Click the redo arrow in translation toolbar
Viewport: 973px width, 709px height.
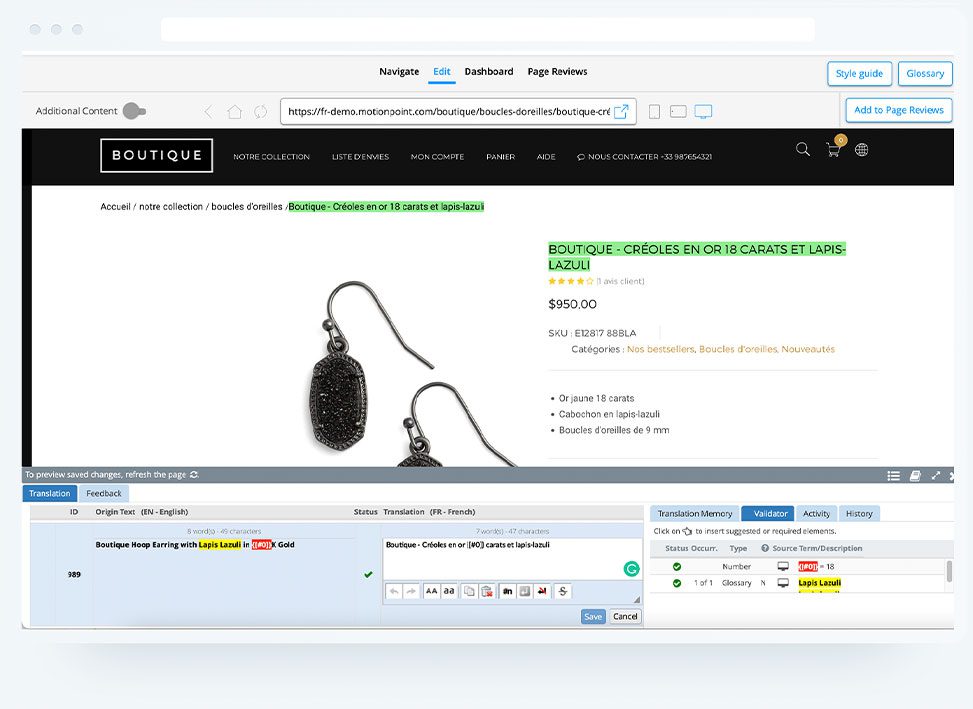[411, 591]
